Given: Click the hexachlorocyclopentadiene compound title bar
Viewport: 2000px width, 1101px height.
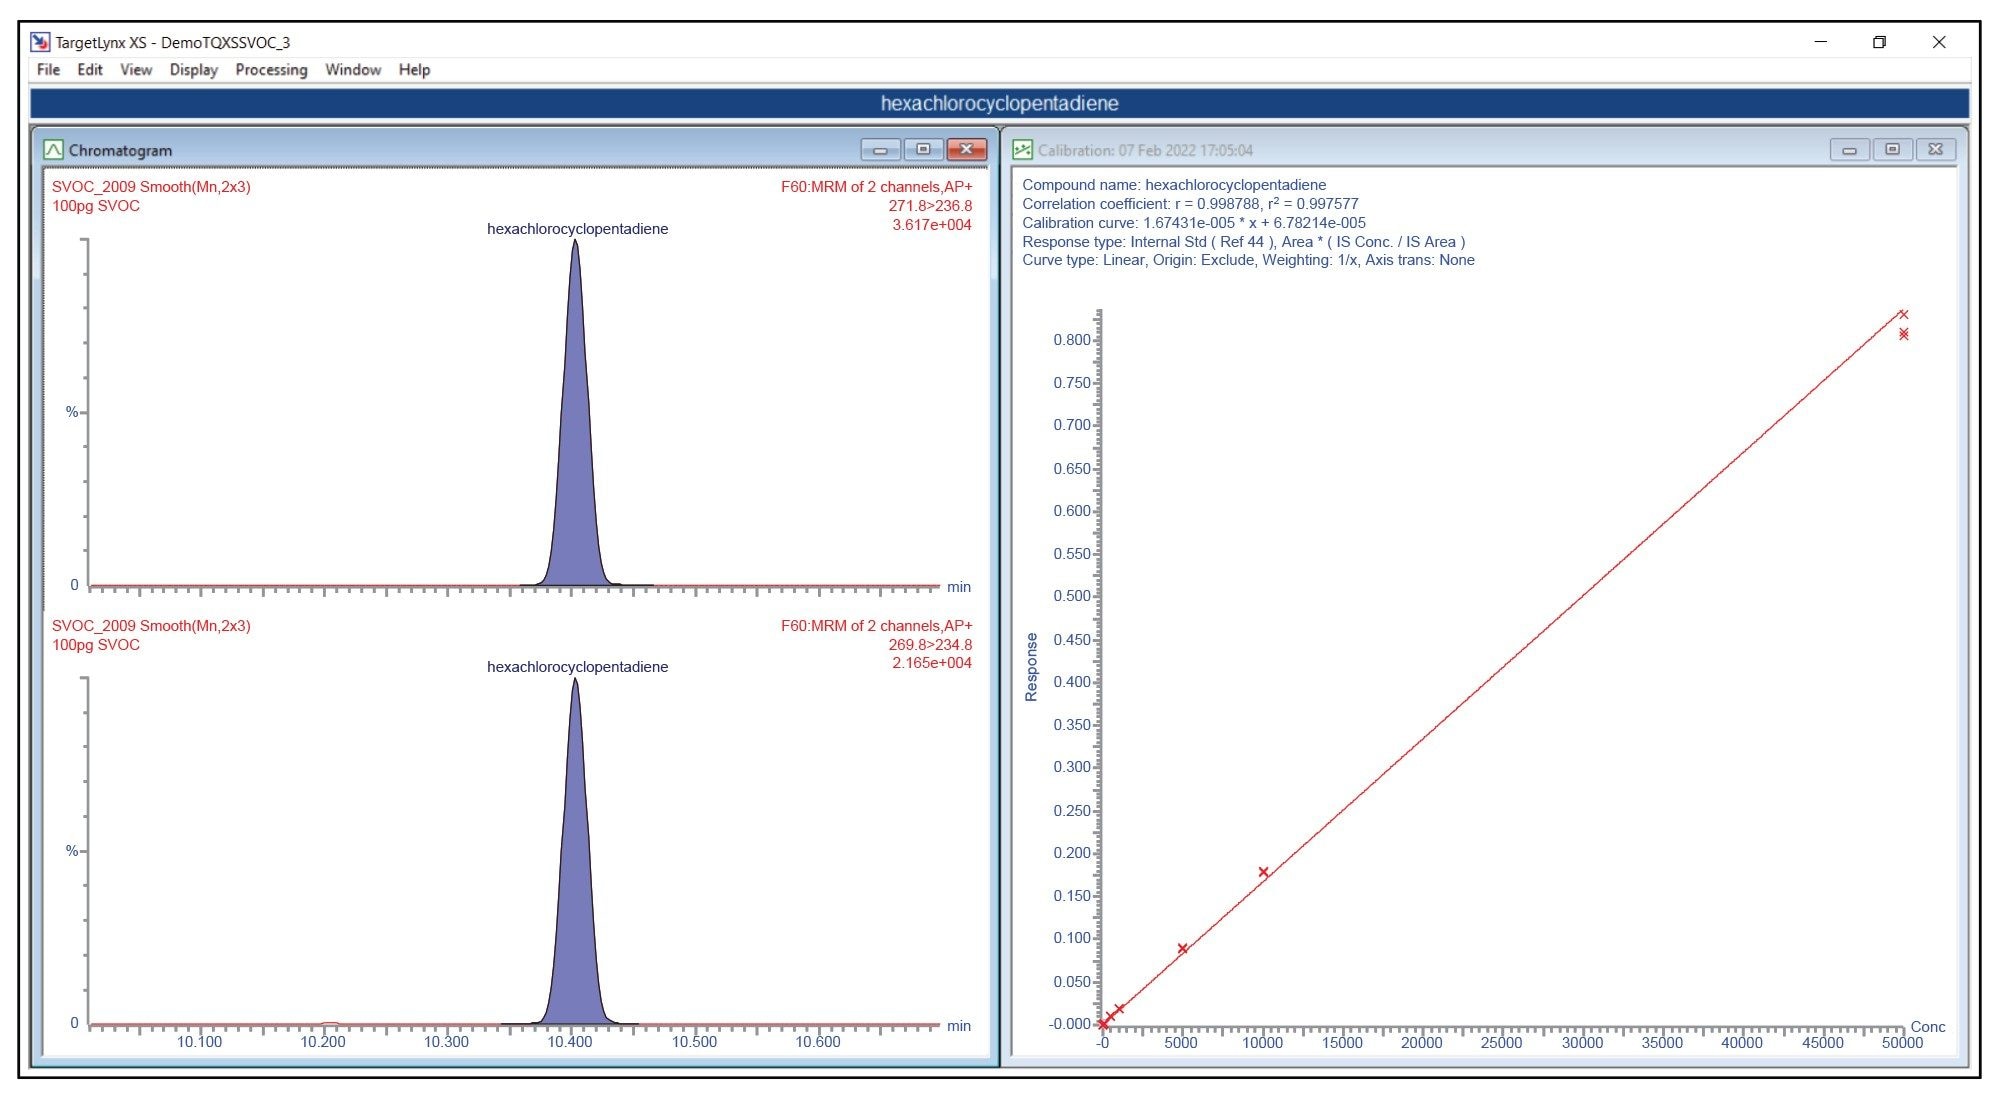Looking at the screenshot, I should point(999,104).
